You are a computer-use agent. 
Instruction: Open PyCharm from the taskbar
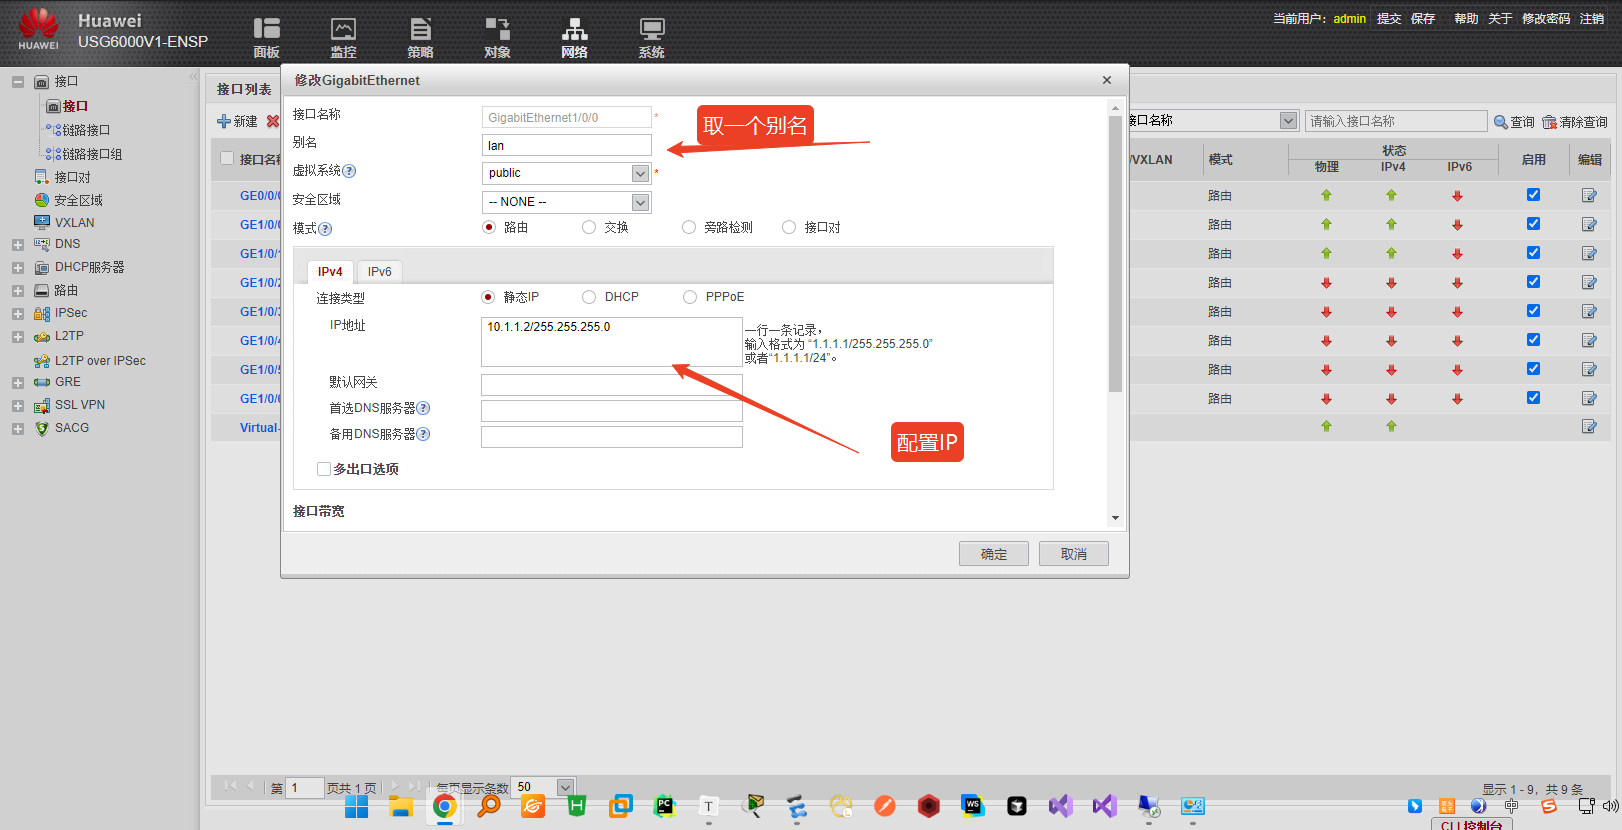coord(665,806)
